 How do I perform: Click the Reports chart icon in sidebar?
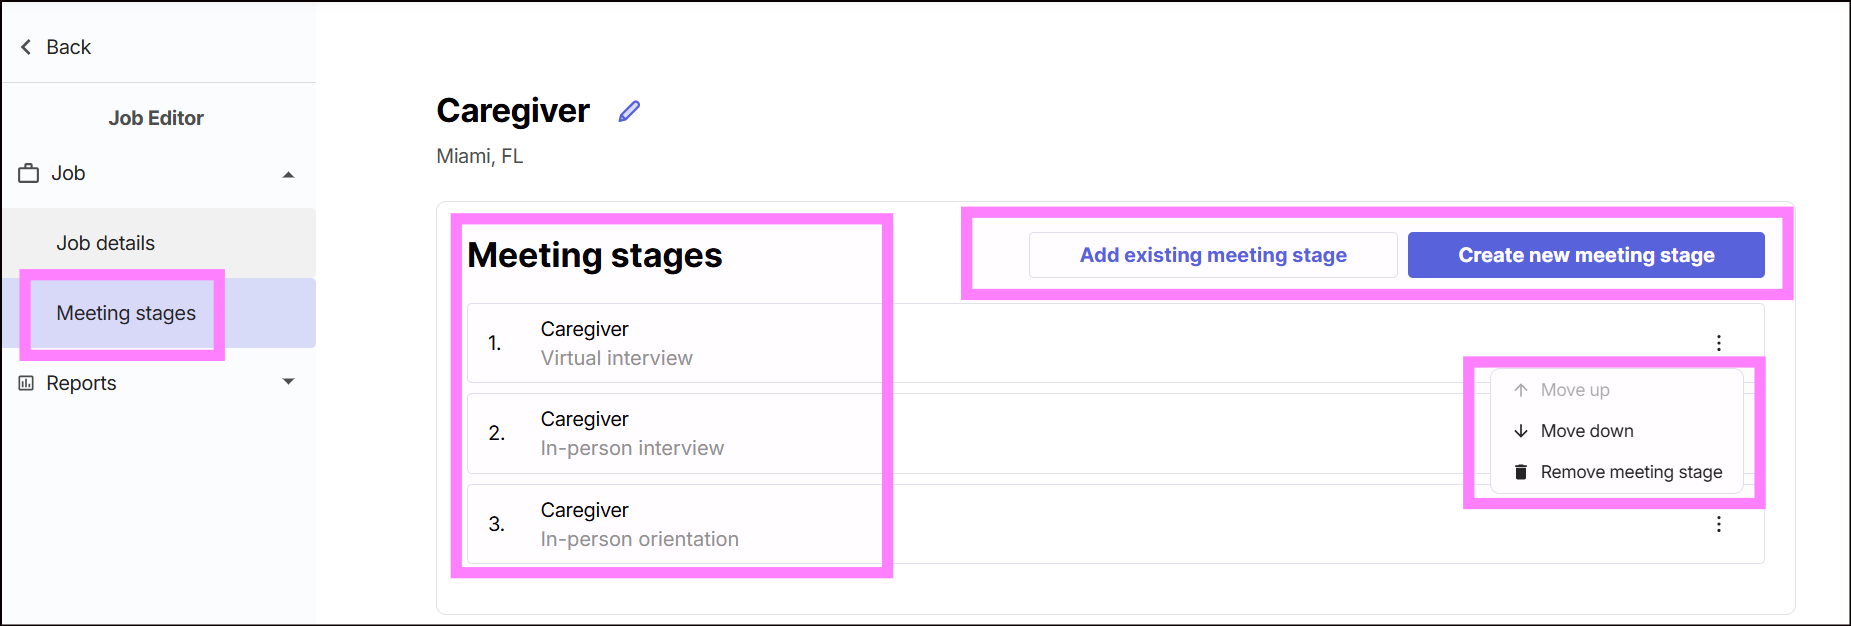(x=26, y=383)
